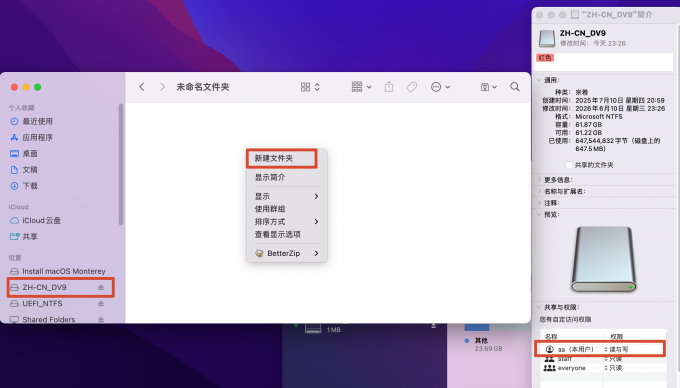Select the UEFI_NTFS volume in sidebar
This screenshot has width=680, height=388.
(x=42, y=303)
